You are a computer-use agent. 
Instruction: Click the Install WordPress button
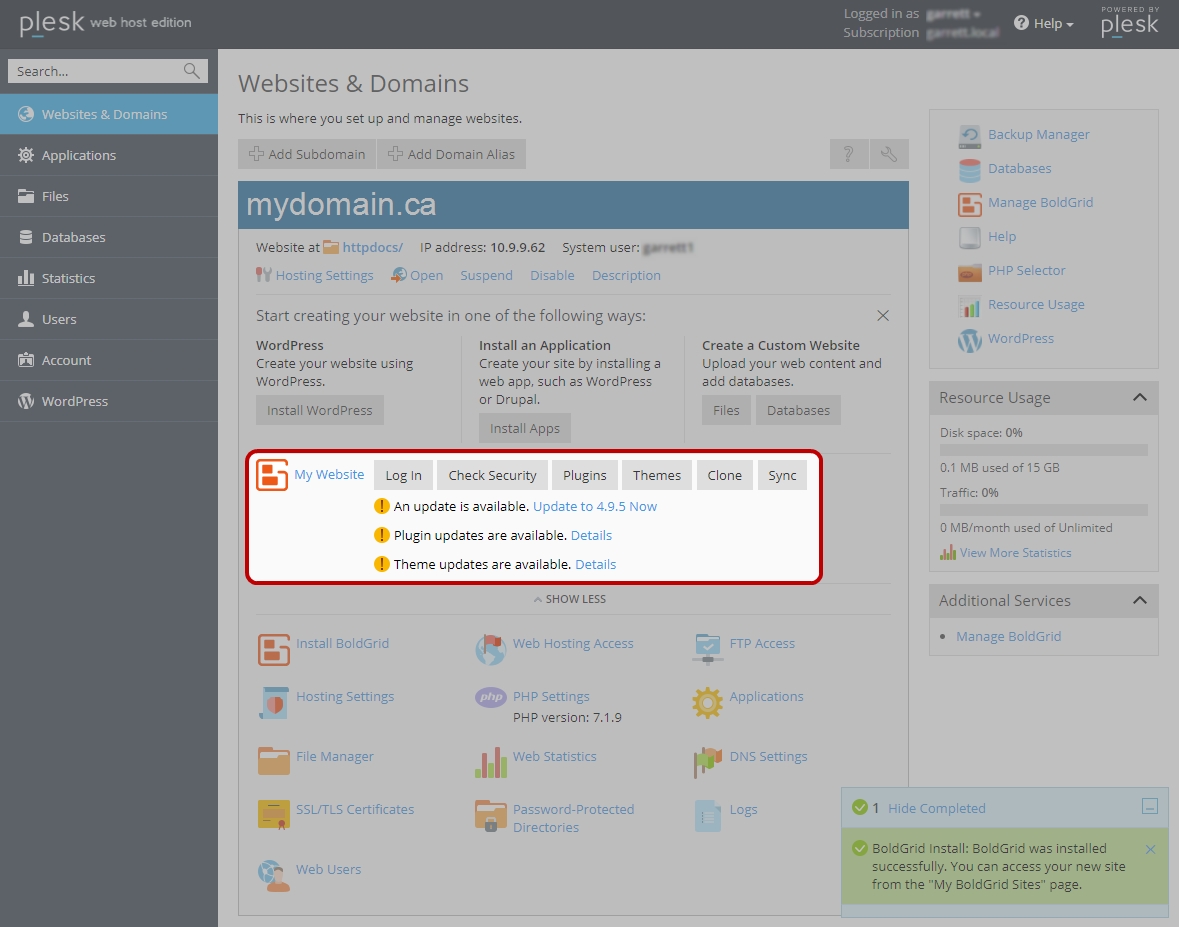(320, 410)
